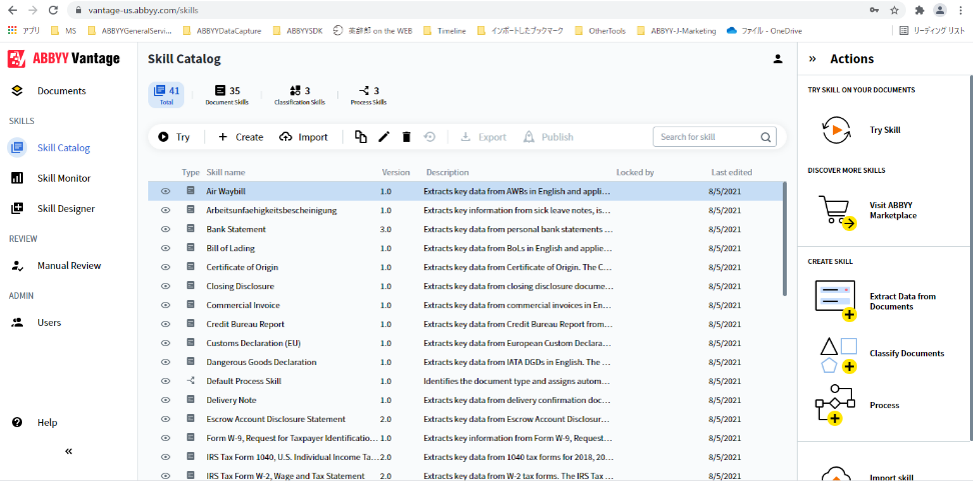Filter by Total 41 skills

166,94
